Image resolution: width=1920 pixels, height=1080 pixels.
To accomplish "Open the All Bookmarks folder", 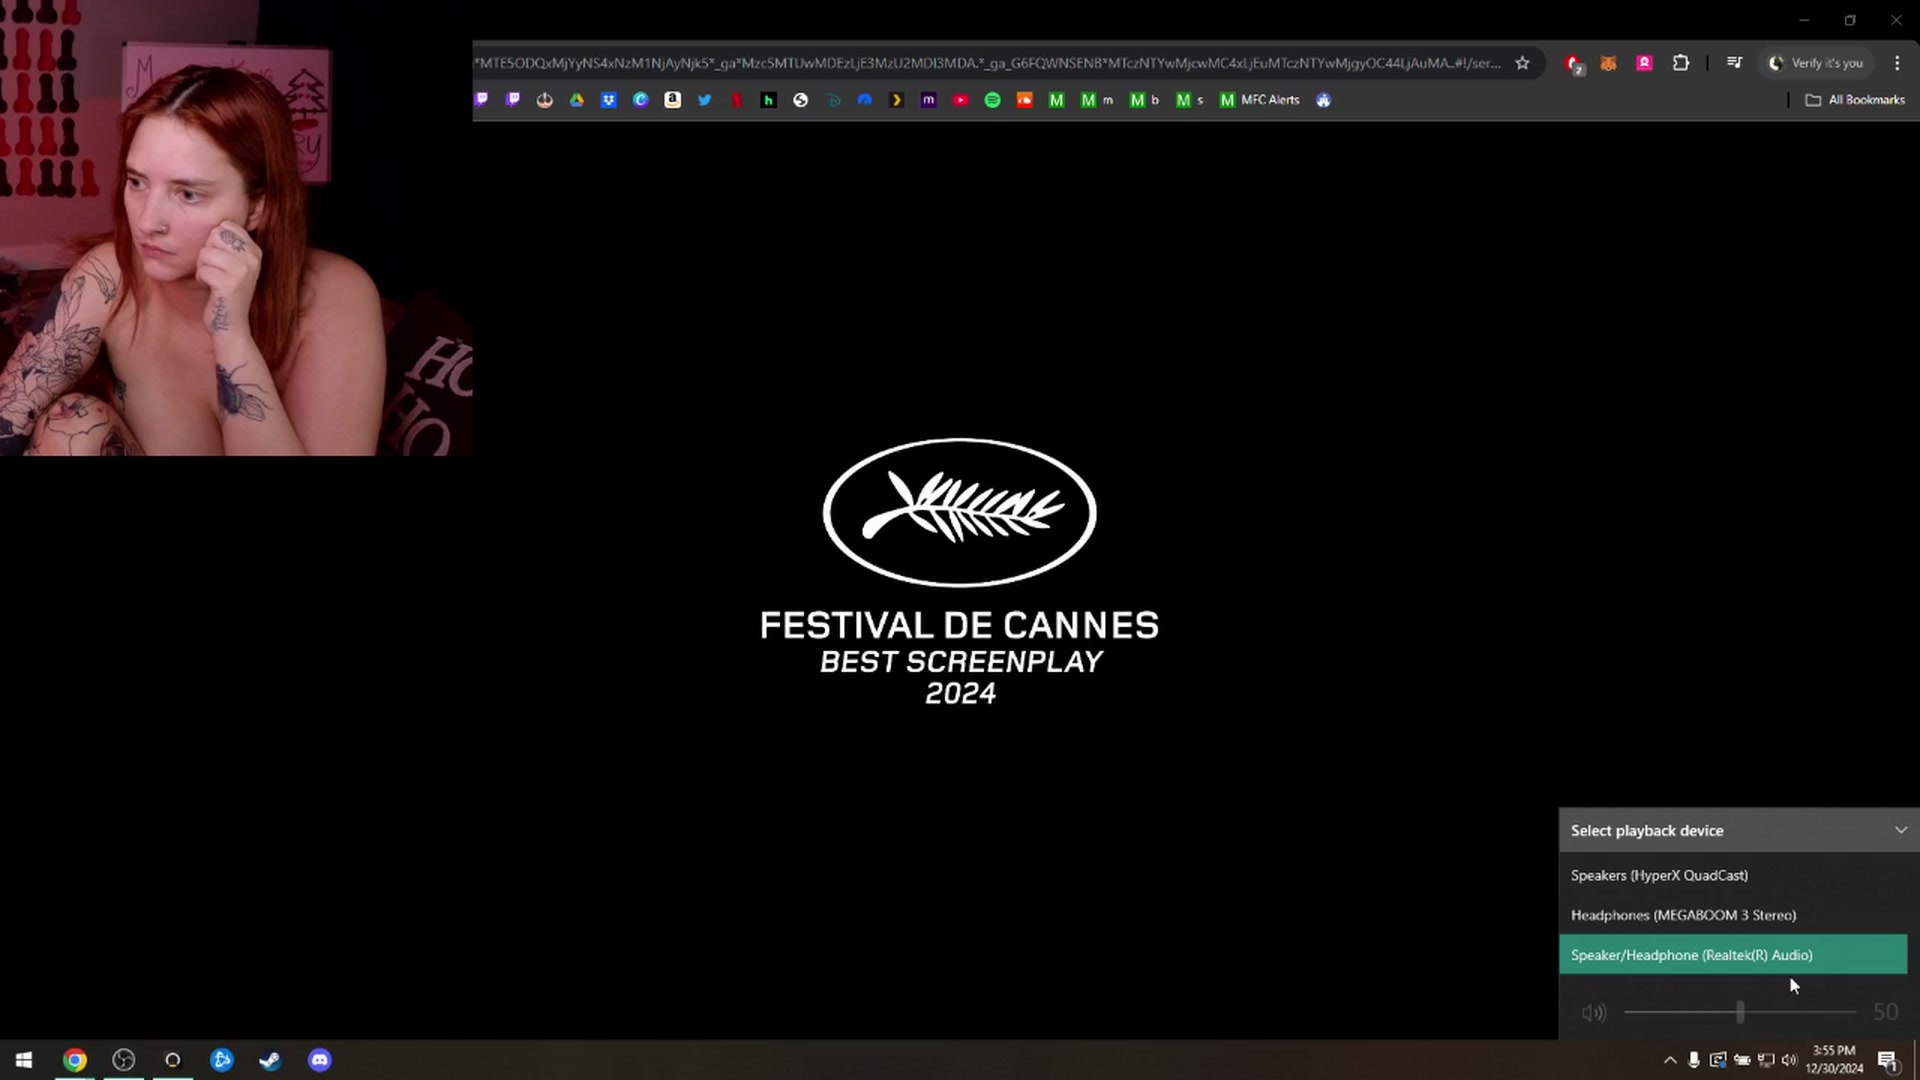I will point(1855,100).
